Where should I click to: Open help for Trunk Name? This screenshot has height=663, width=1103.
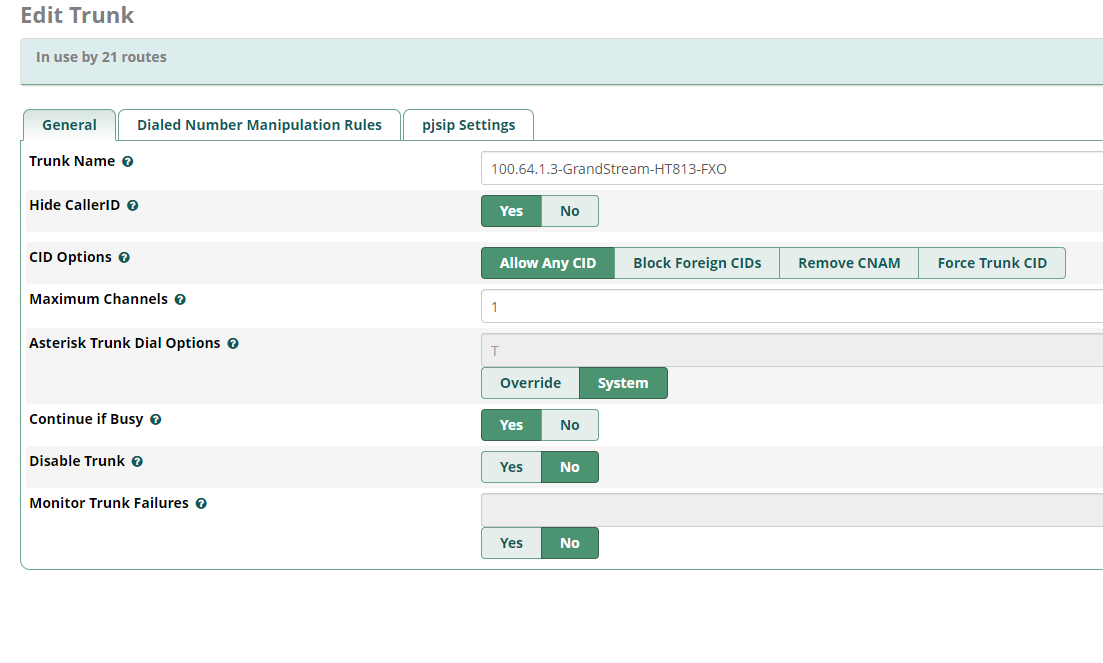[x=127, y=161]
